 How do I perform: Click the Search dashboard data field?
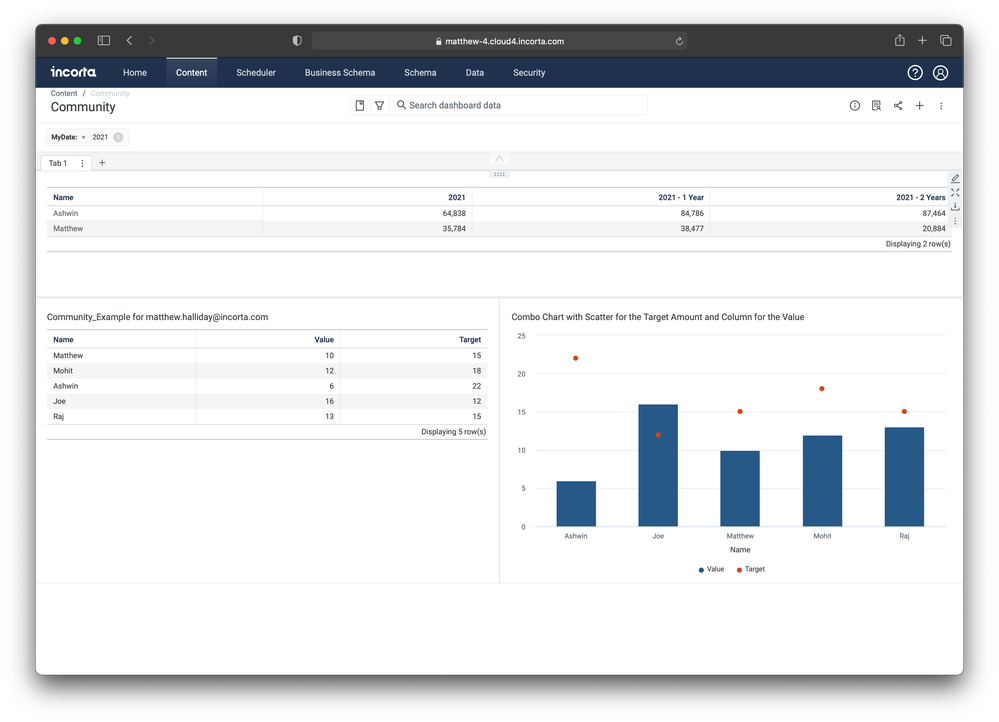click(520, 105)
